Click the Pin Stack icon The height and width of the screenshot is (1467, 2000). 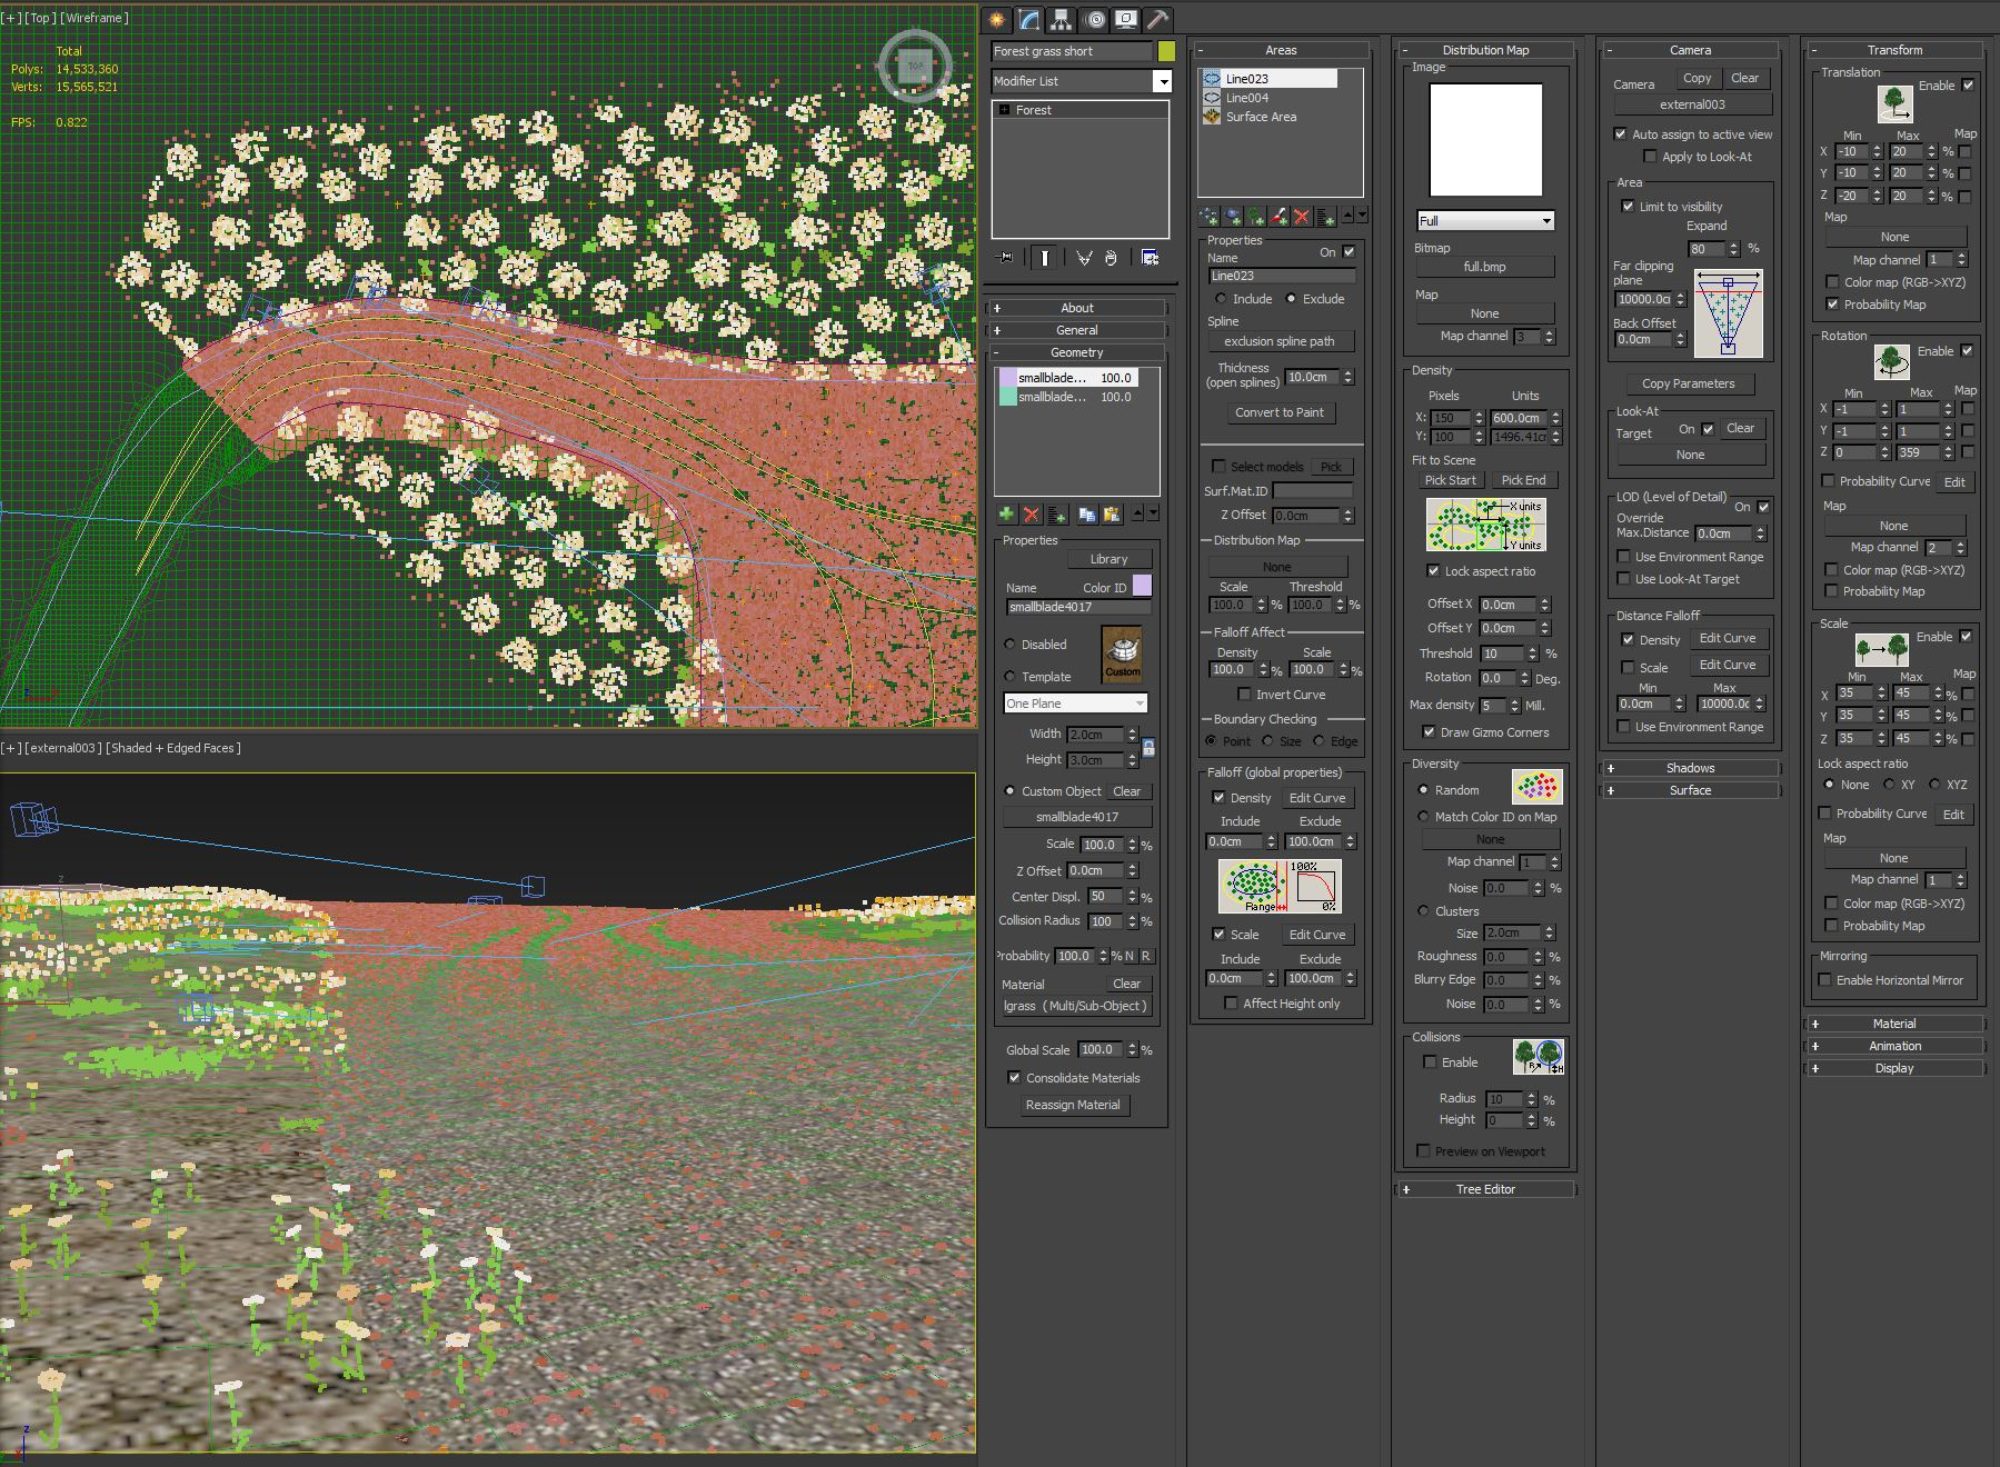click(1005, 258)
